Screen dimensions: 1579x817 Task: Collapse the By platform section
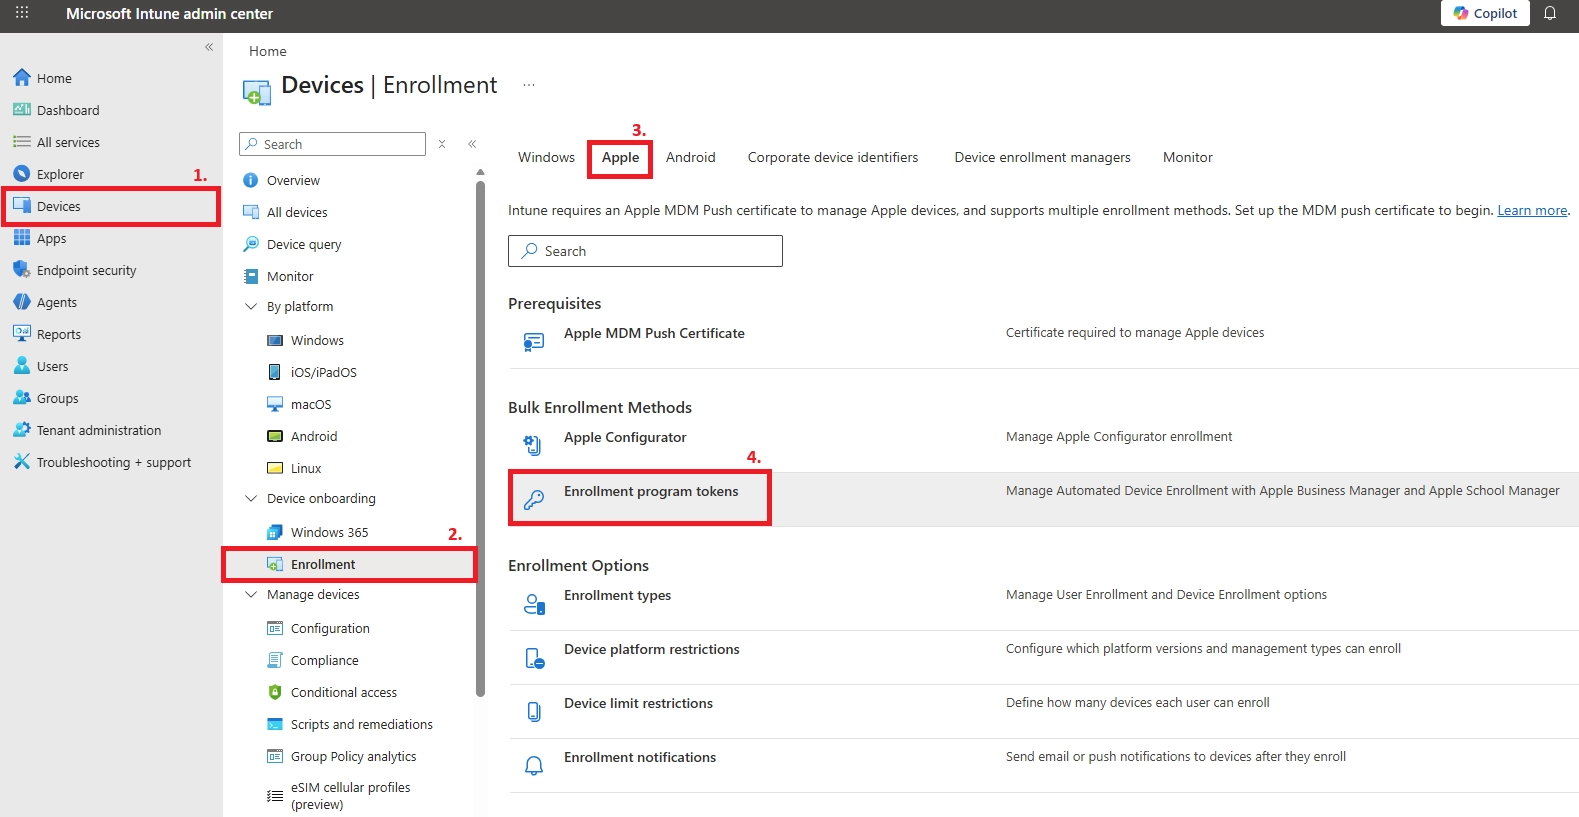click(x=251, y=306)
